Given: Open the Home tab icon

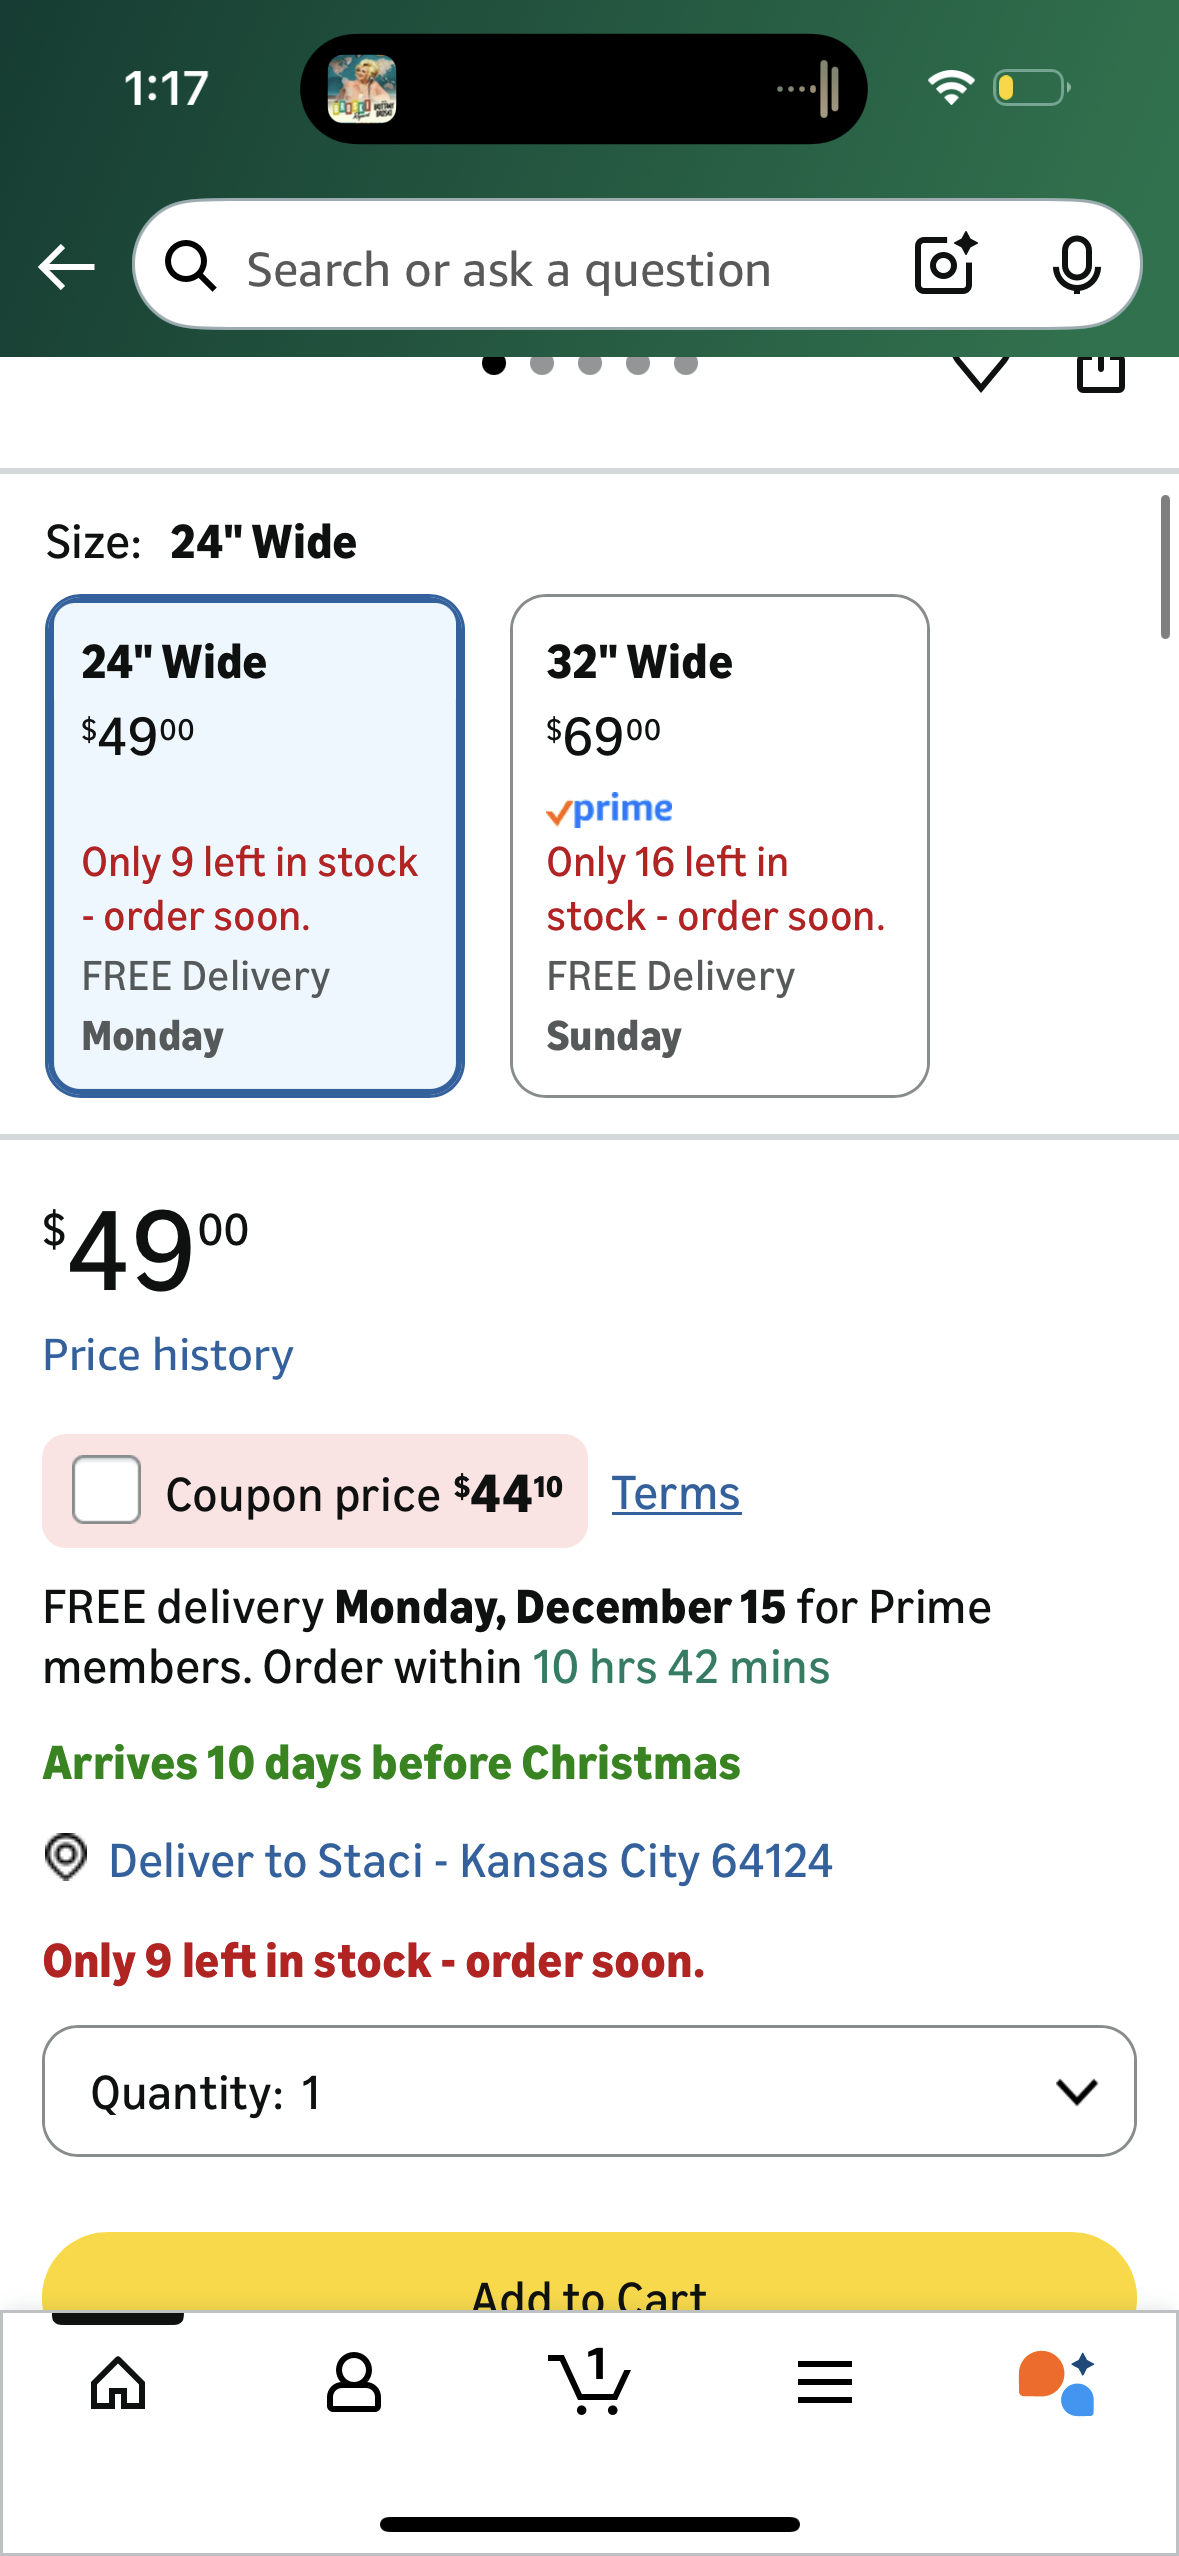Looking at the screenshot, I should point(118,2383).
